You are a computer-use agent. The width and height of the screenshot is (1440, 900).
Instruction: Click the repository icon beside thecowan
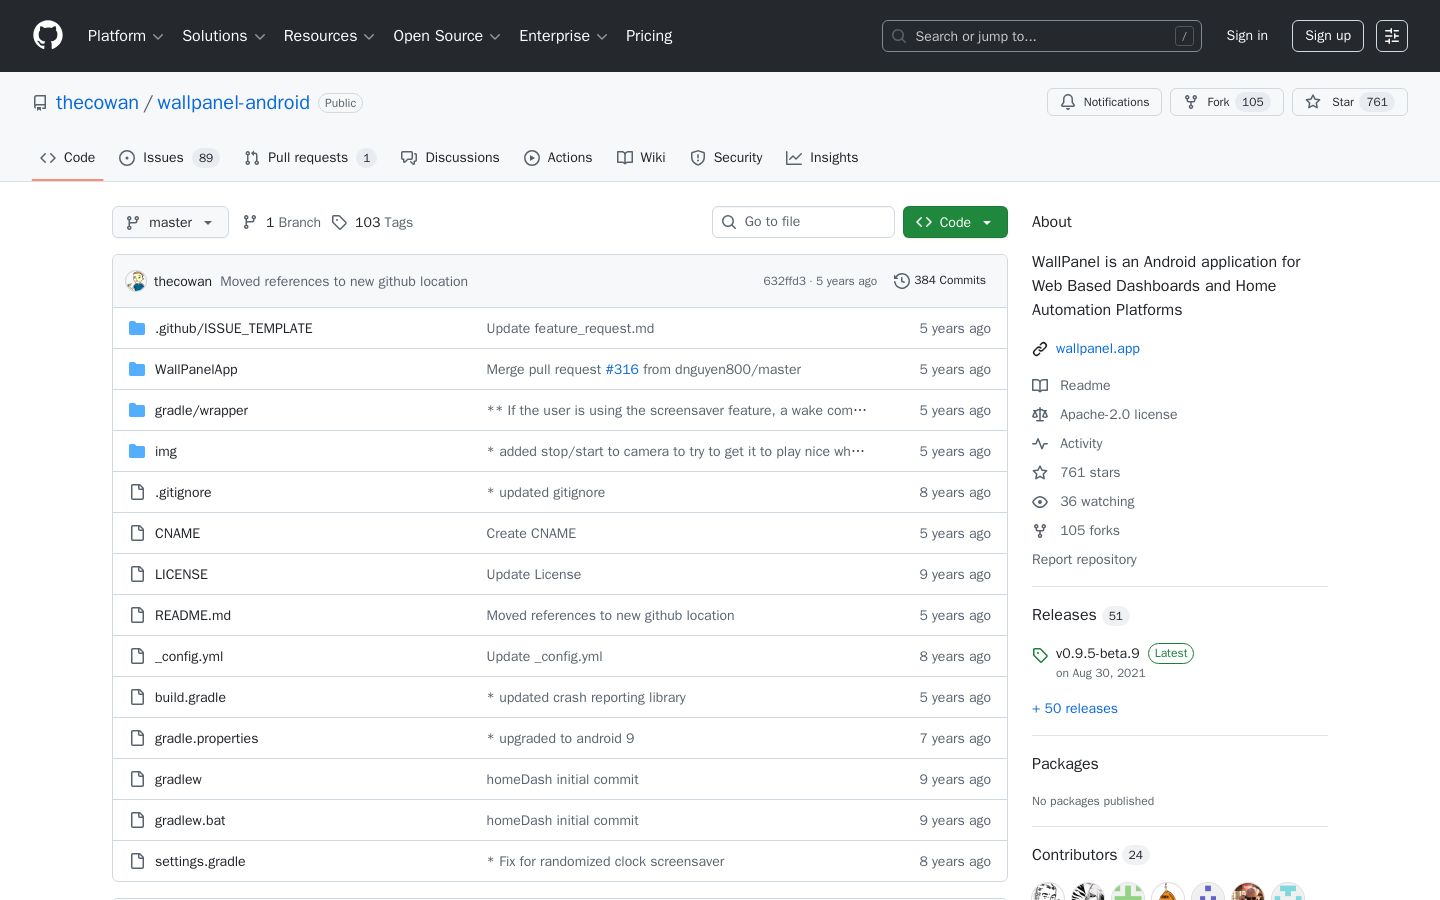coord(40,103)
